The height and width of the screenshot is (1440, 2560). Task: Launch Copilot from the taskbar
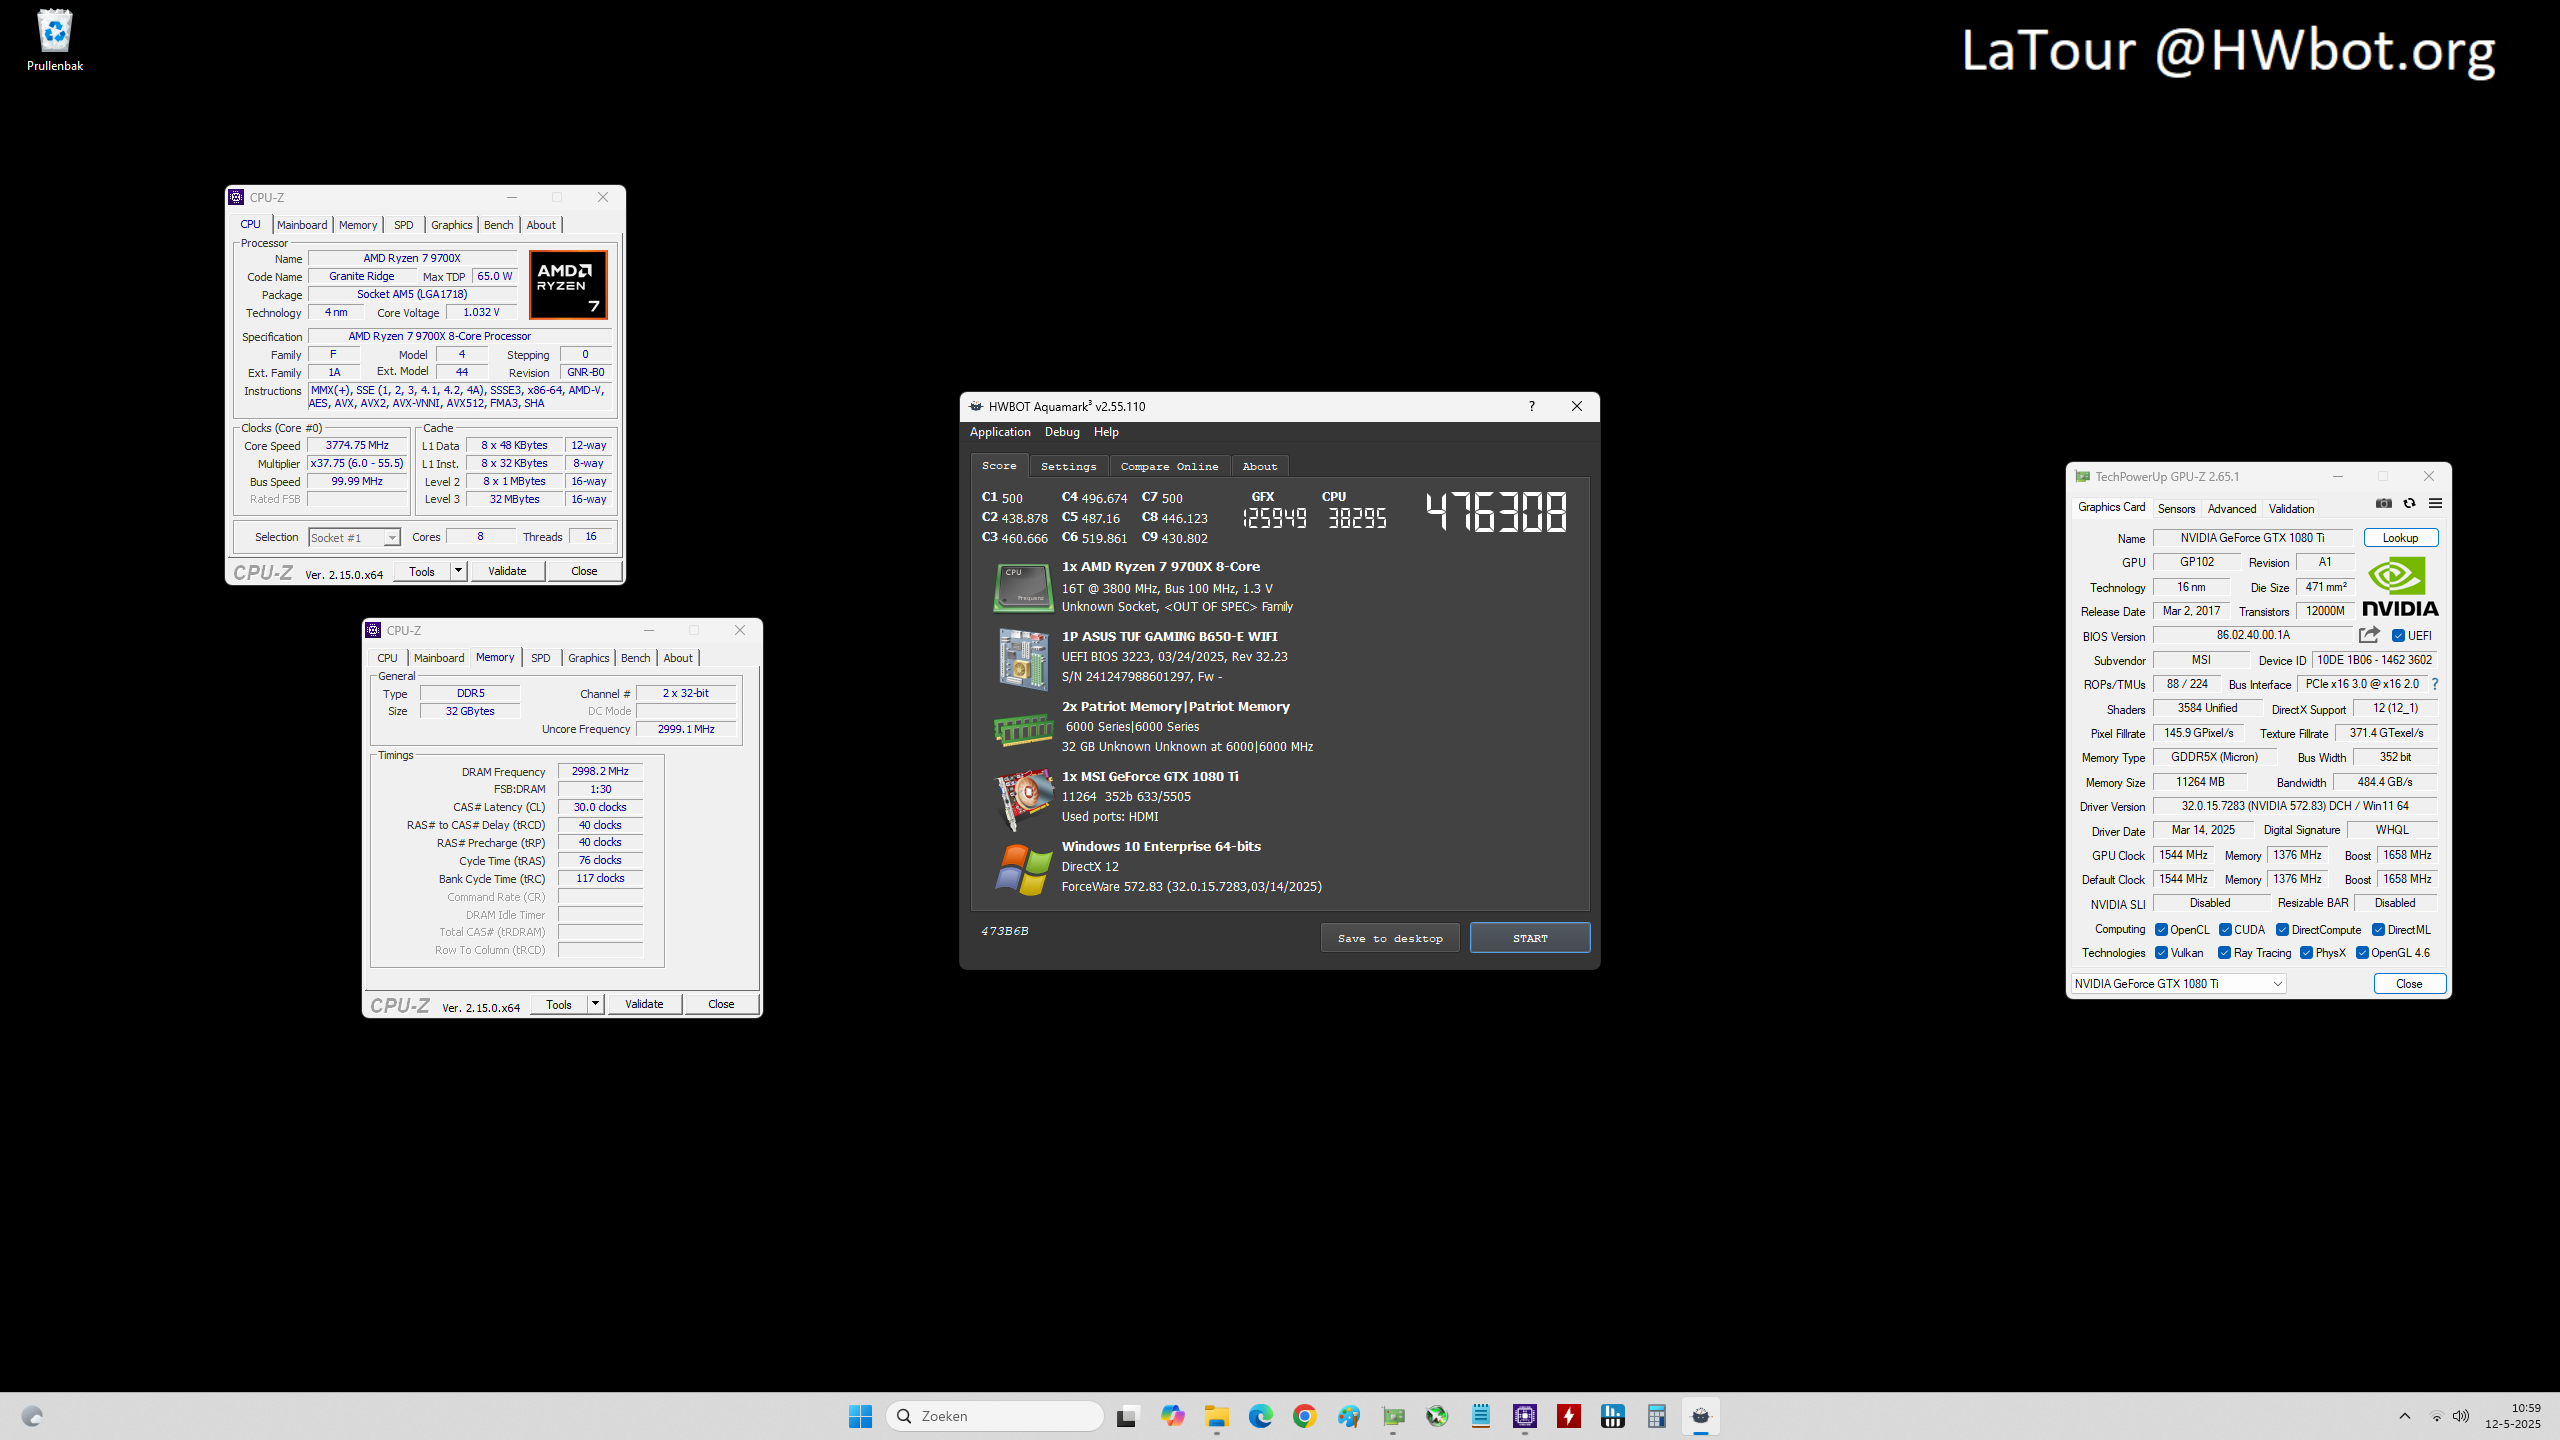click(1172, 1416)
